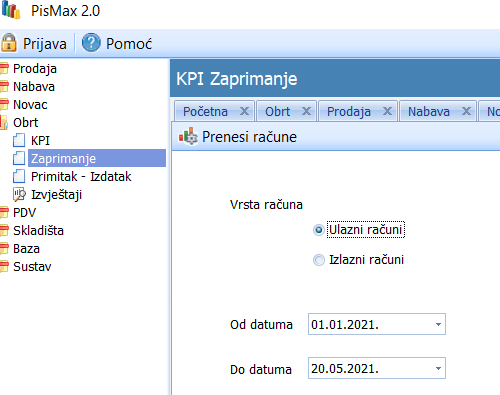Click the Do datuma label
The image size is (500, 395).
click(x=261, y=369)
